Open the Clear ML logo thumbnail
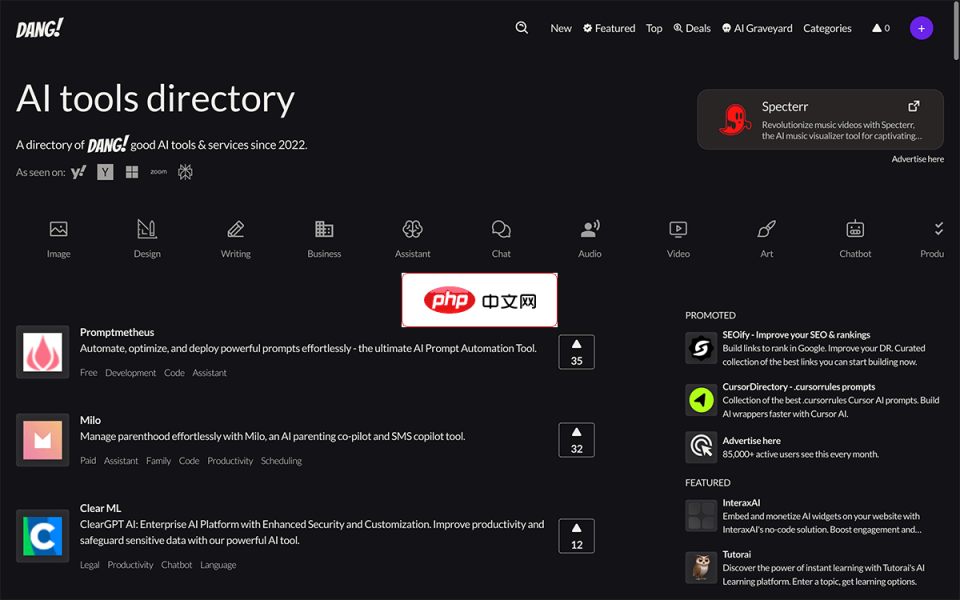Image resolution: width=960 pixels, height=600 pixels. (x=42, y=536)
